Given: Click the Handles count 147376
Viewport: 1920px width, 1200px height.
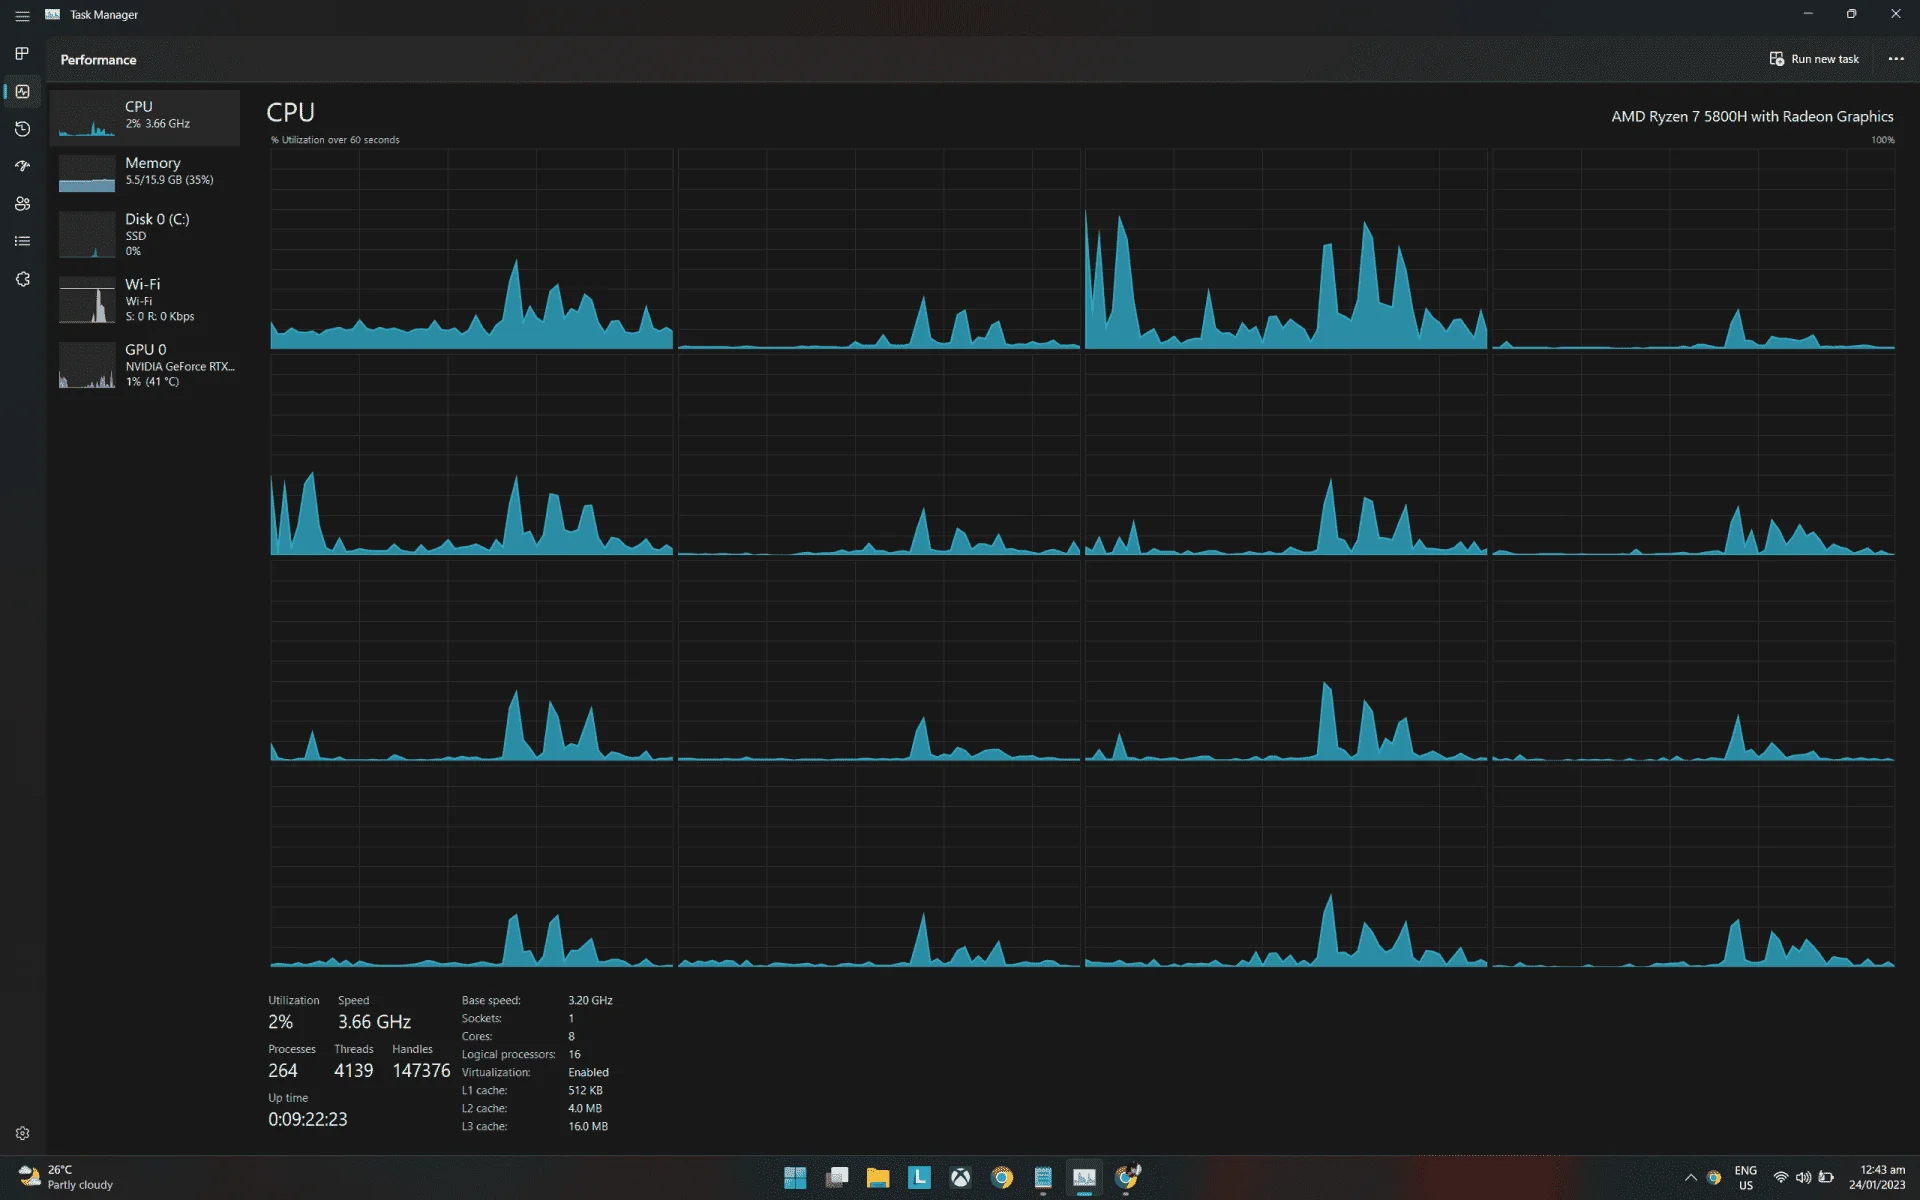Looking at the screenshot, I should pos(421,1071).
